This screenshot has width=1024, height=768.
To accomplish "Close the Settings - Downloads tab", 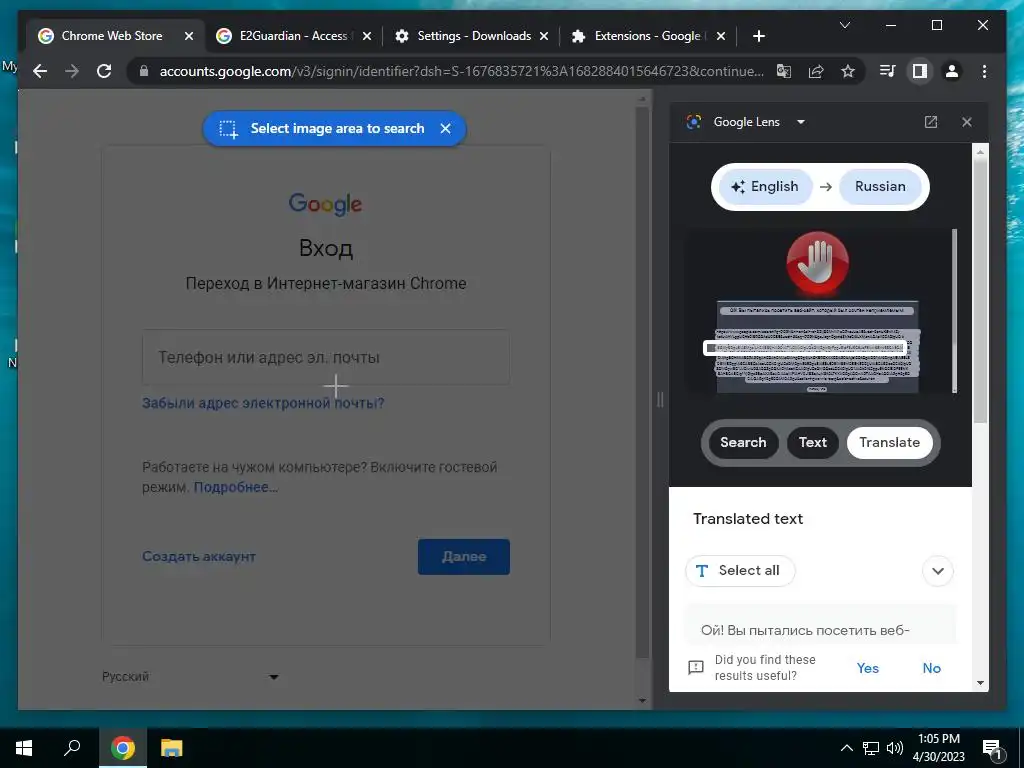I will (543, 36).
